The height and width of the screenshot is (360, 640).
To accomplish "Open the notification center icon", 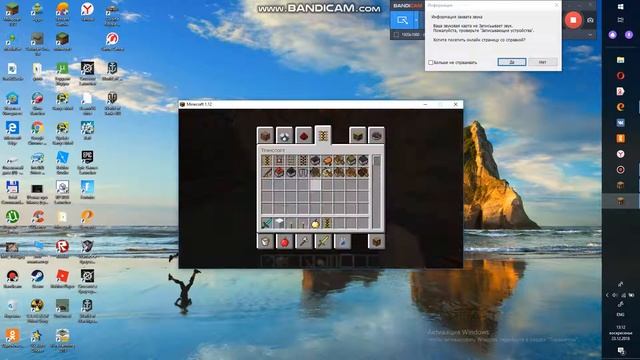I will click(x=621, y=351).
